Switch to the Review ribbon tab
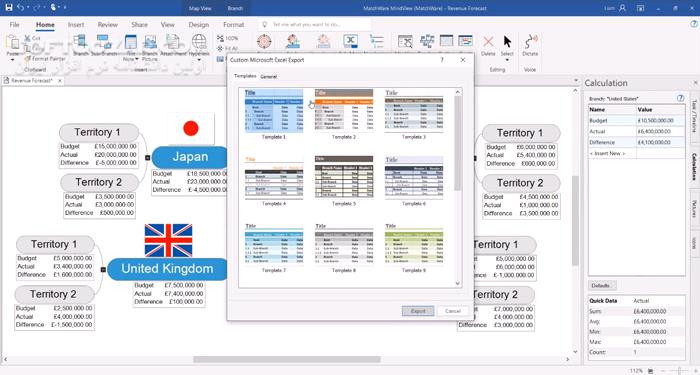 pyautogui.click(x=108, y=25)
